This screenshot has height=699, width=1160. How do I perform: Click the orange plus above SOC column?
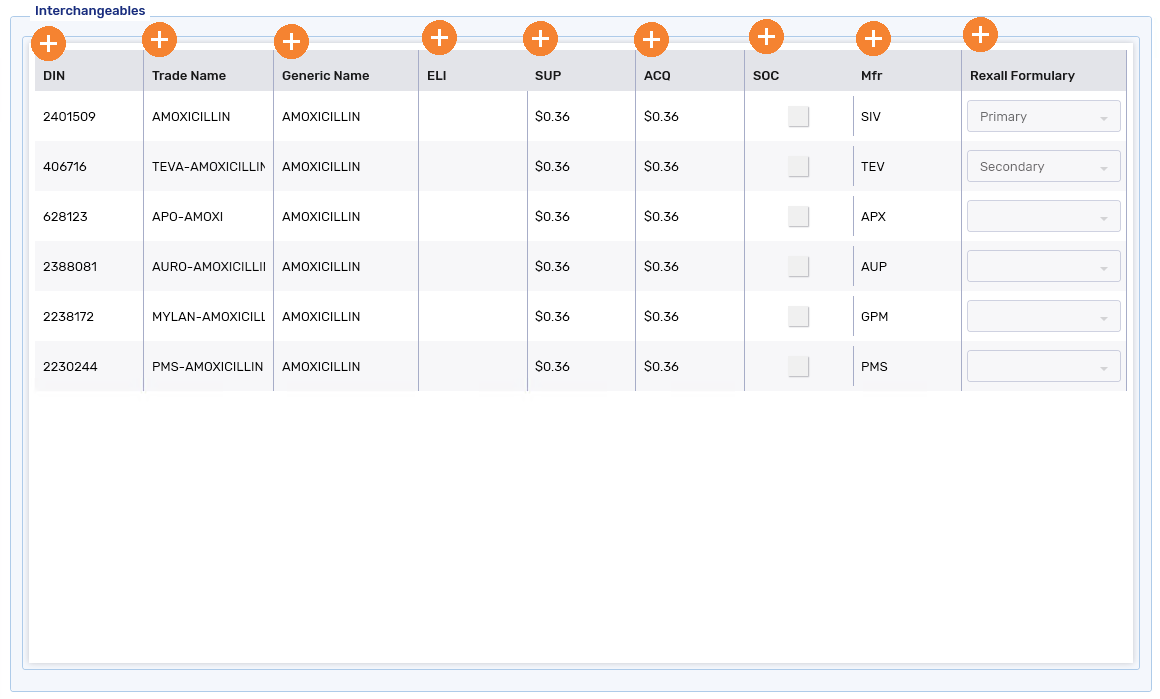point(766,37)
